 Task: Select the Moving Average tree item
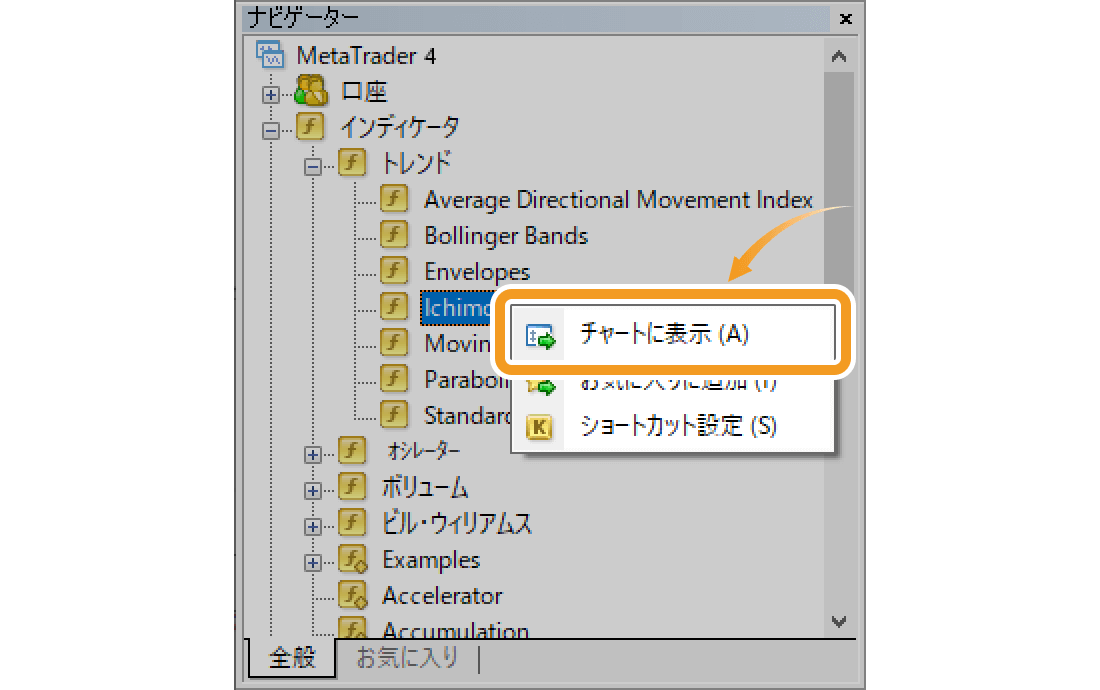click(x=458, y=344)
